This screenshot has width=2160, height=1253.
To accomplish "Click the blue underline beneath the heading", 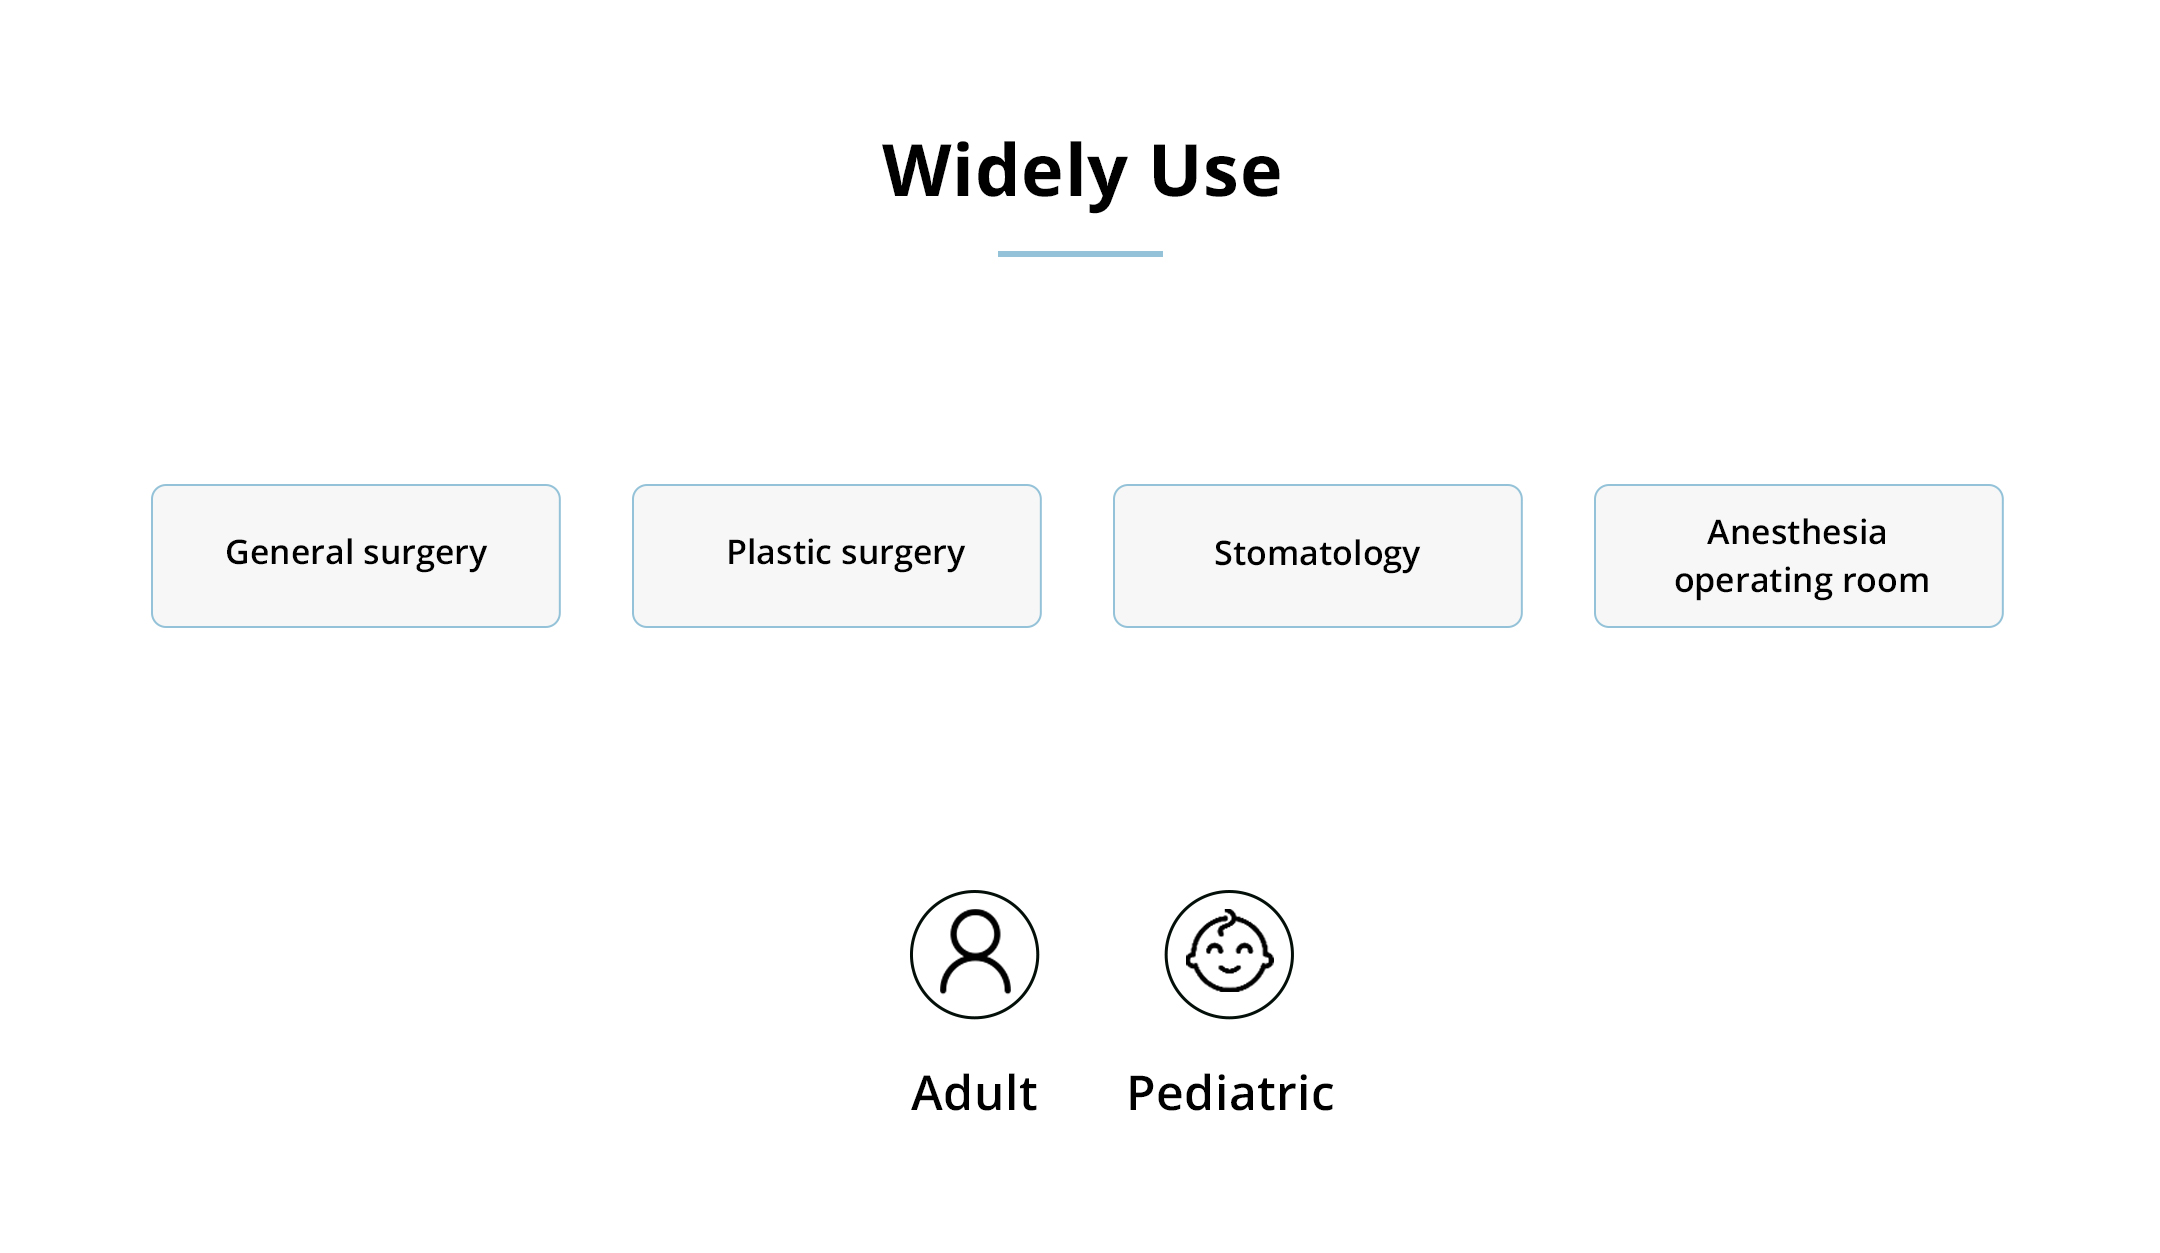I will [1080, 254].
